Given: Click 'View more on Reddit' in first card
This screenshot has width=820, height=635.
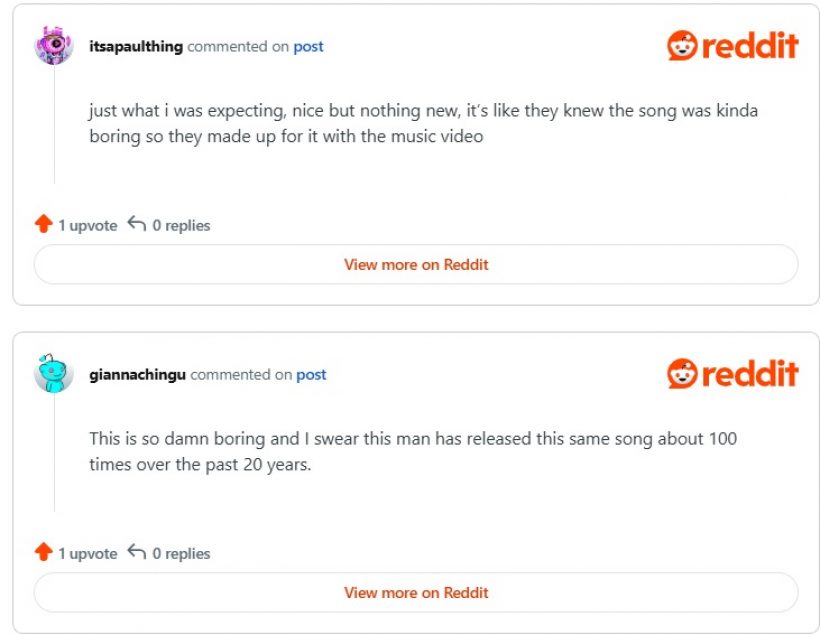Looking at the screenshot, I should (x=416, y=265).
